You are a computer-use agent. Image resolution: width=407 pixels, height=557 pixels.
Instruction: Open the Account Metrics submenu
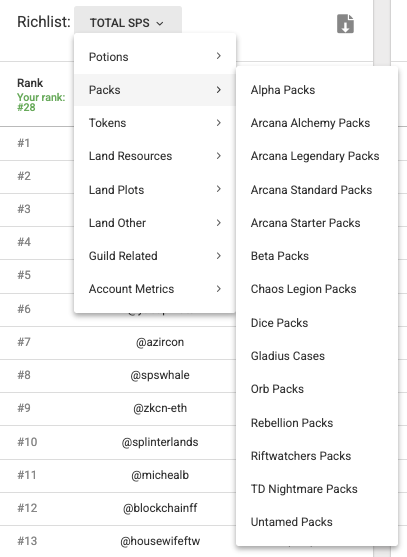155,289
